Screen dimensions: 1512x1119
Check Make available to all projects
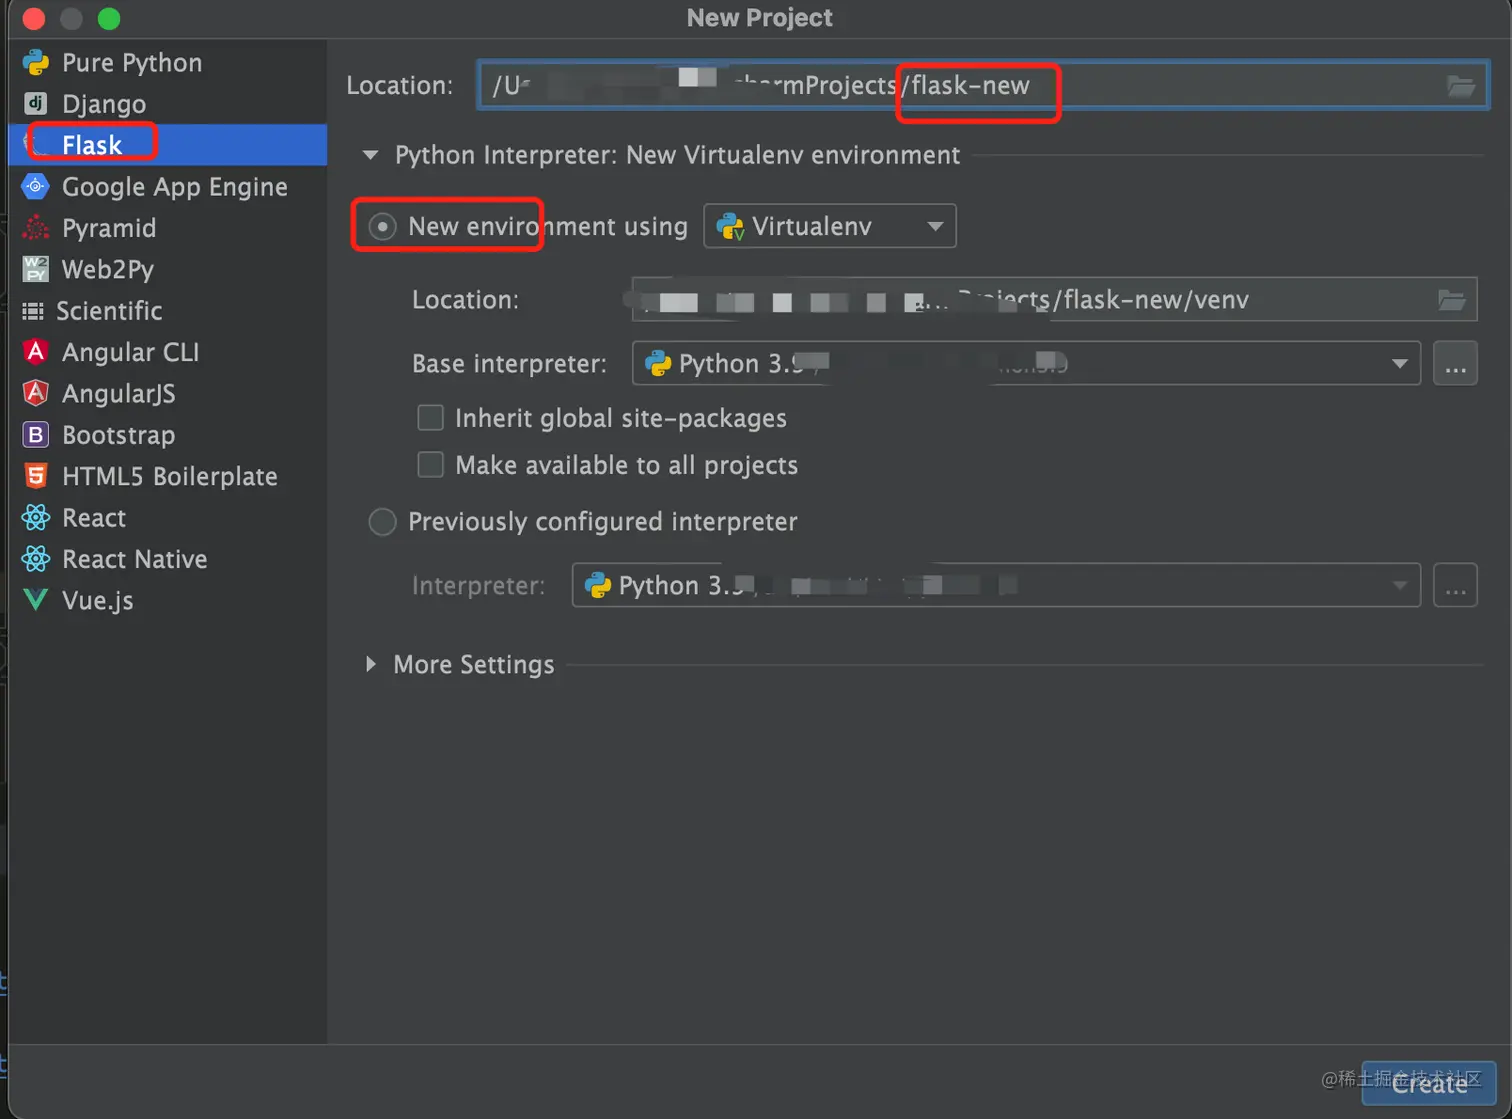[430, 465]
